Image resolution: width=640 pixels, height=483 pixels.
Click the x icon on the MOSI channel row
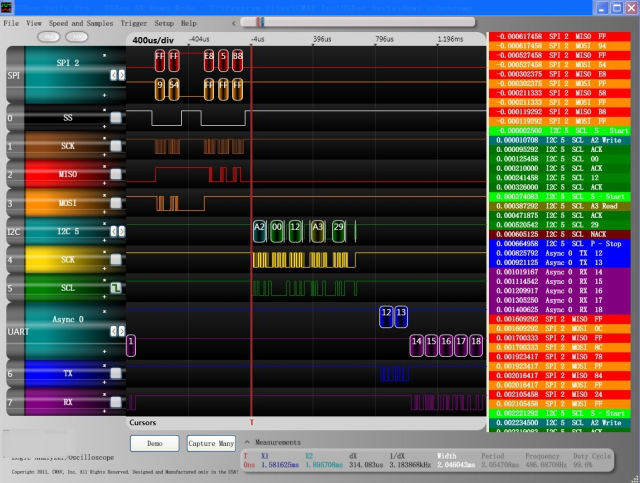click(x=104, y=195)
